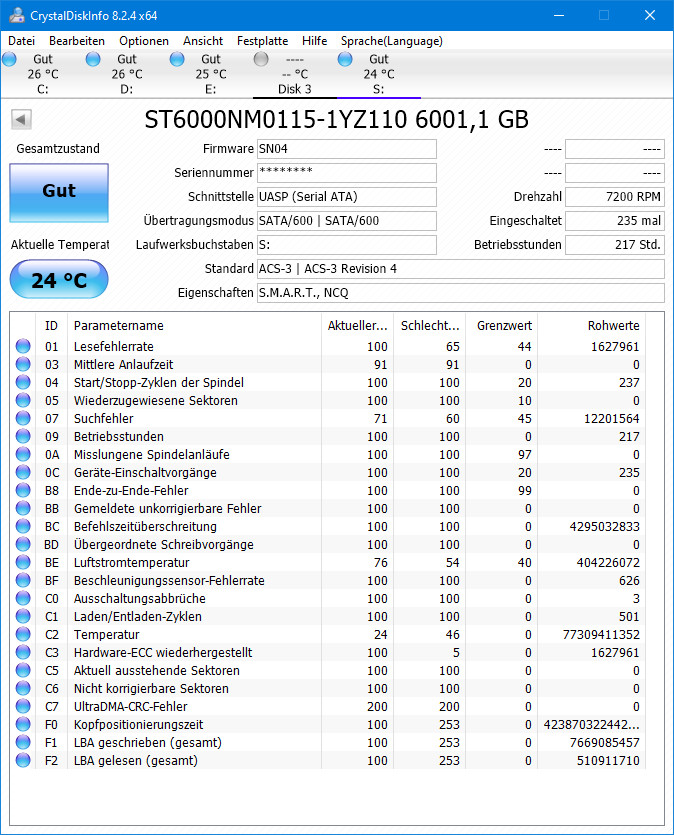Go to previous disk with left arrow
Viewport: 674px width, 835px height.
(x=21, y=119)
